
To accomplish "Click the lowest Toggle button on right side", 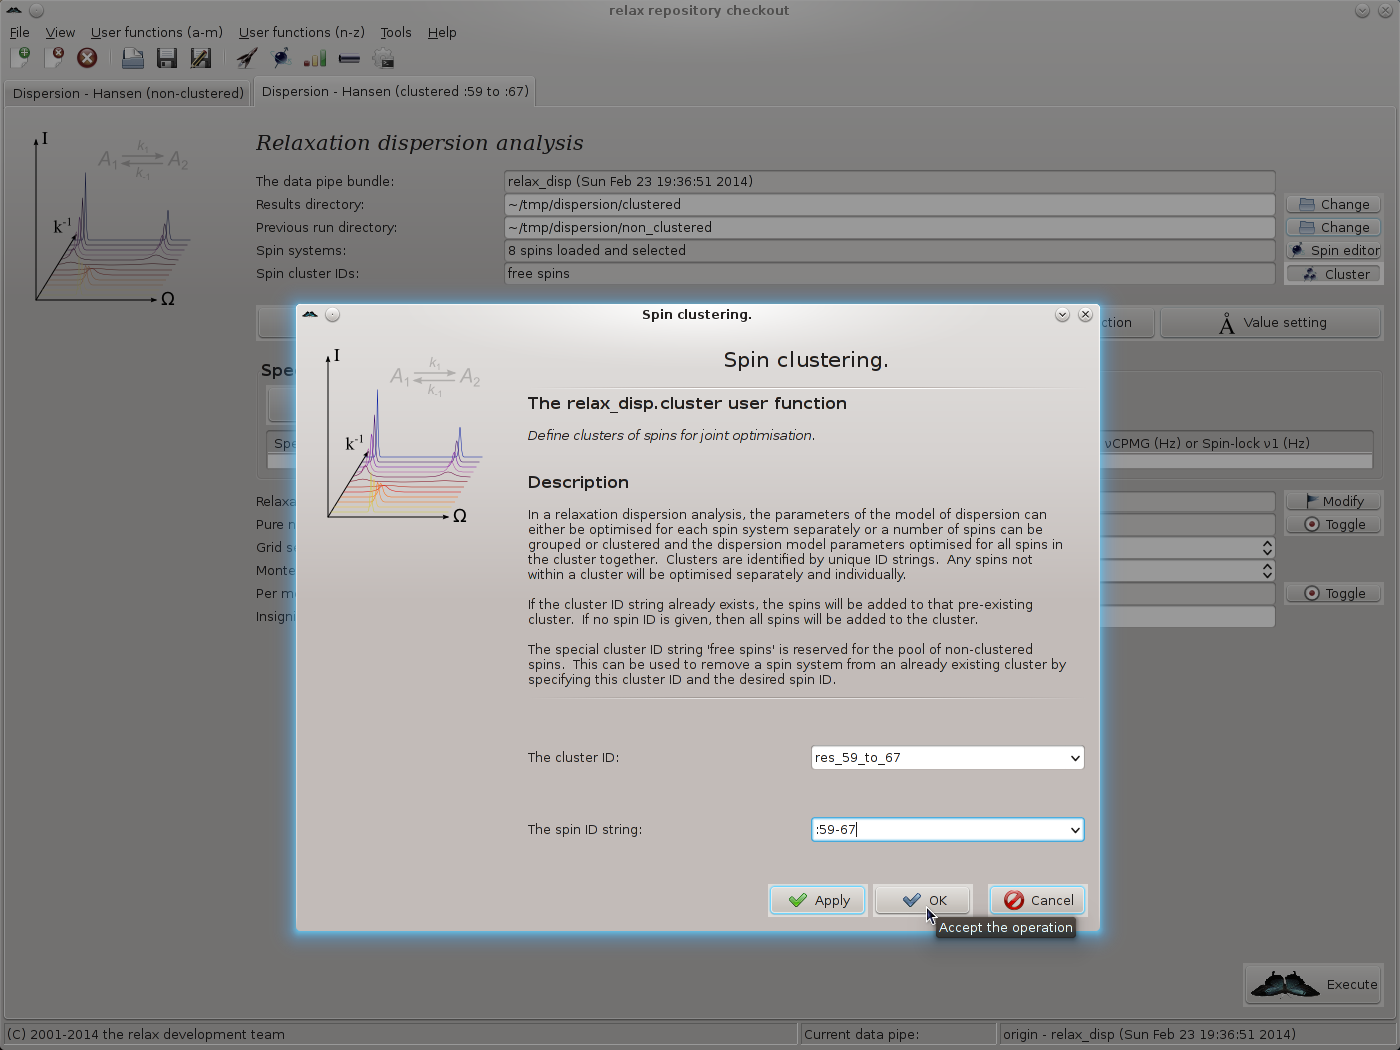I will click(x=1333, y=594).
